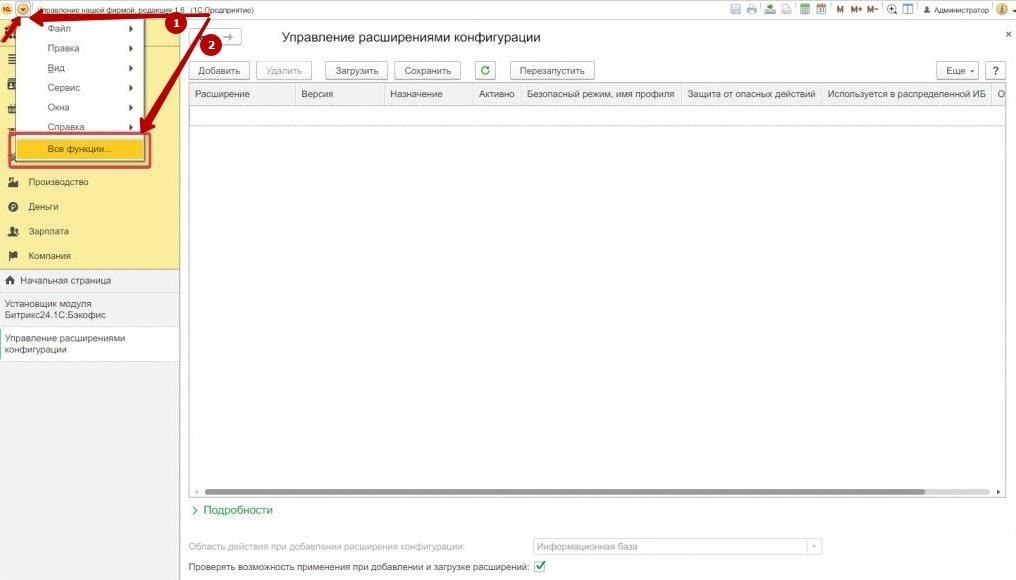Click the Активно column header

pos(497,94)
